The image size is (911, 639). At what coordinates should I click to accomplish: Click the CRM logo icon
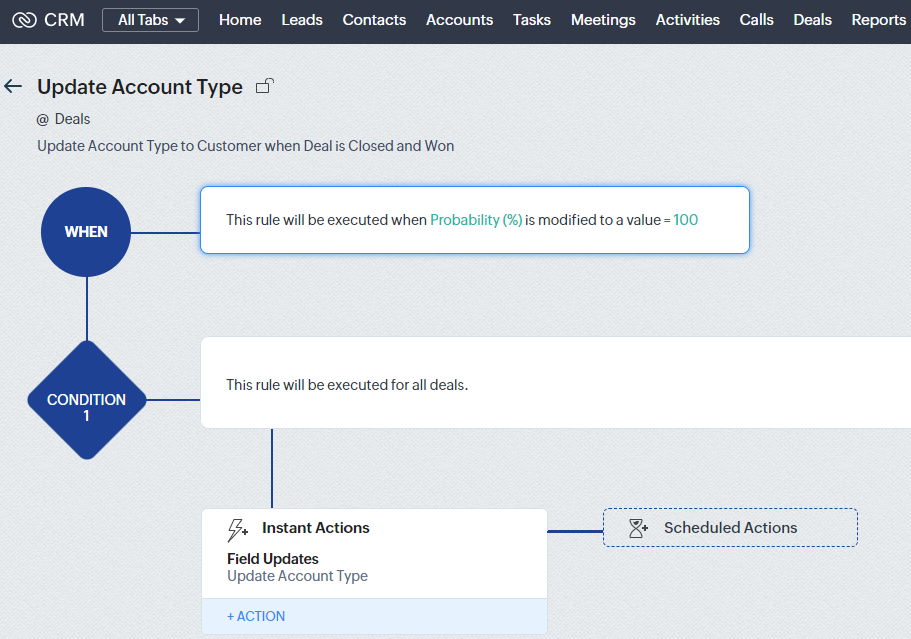pyautogui.click(x=24, y=20)
